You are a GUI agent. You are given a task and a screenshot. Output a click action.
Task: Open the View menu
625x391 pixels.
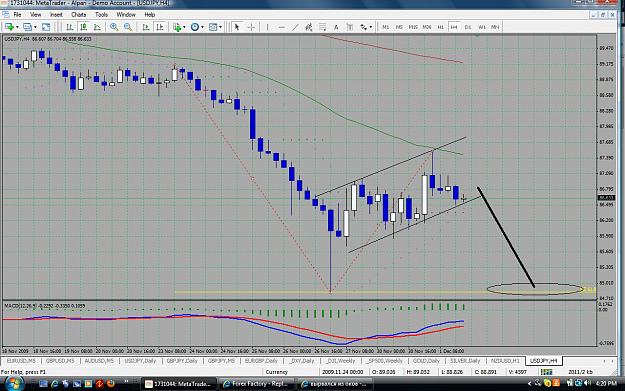click(35, 15)
